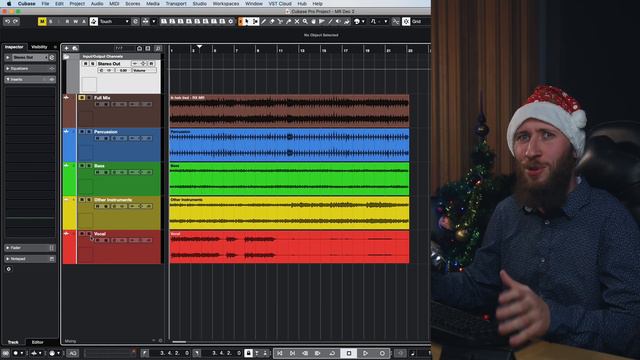Open the Volume automation parameter dropdown
The height and width of the screenshot is (360, 640).
[144, 70]
